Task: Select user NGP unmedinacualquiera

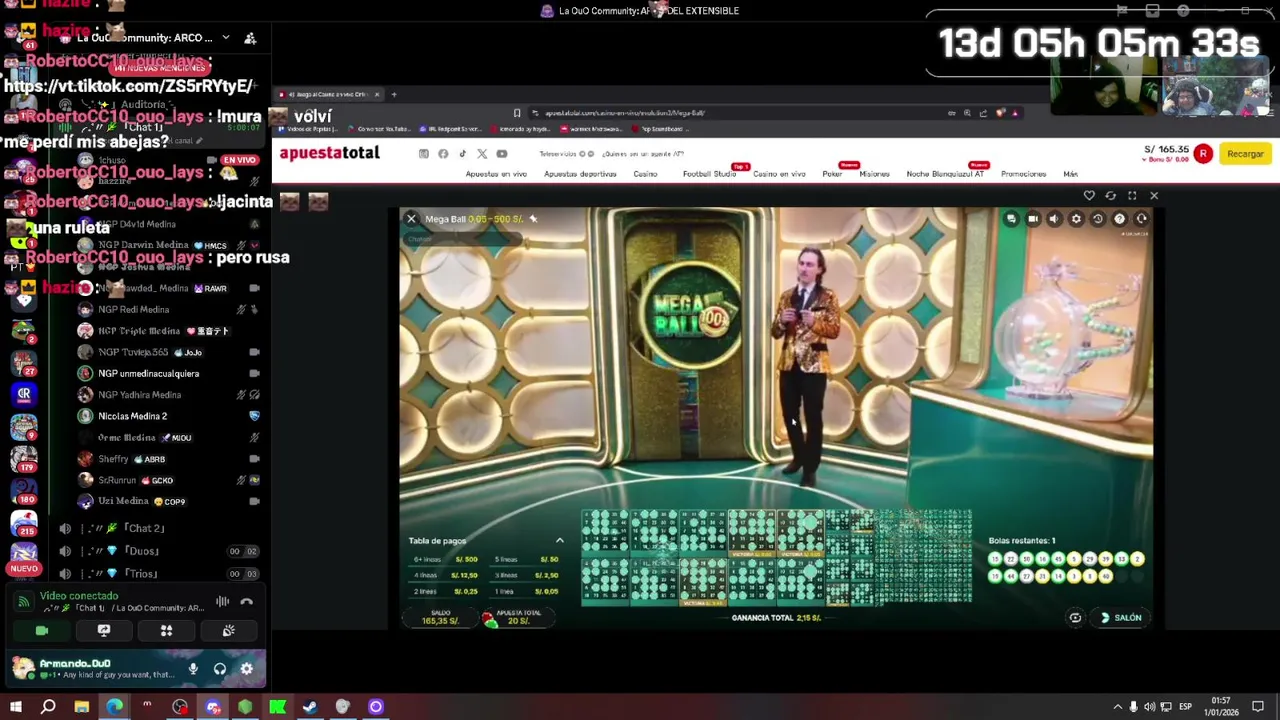Action: coord(168,374)
